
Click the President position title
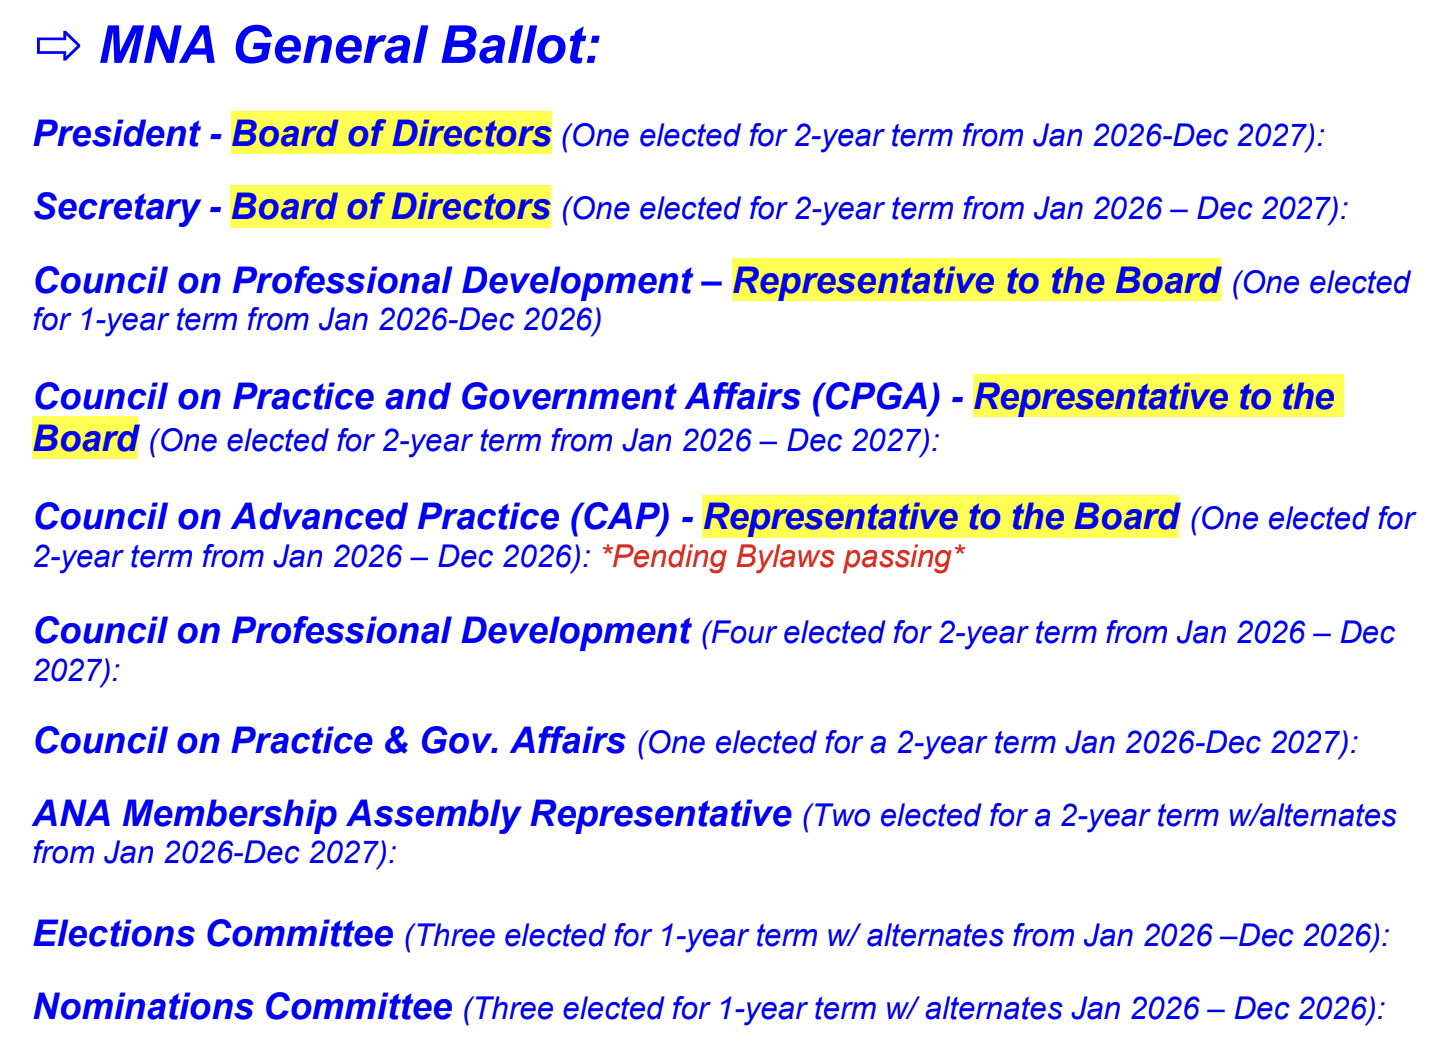coord(116,134)
